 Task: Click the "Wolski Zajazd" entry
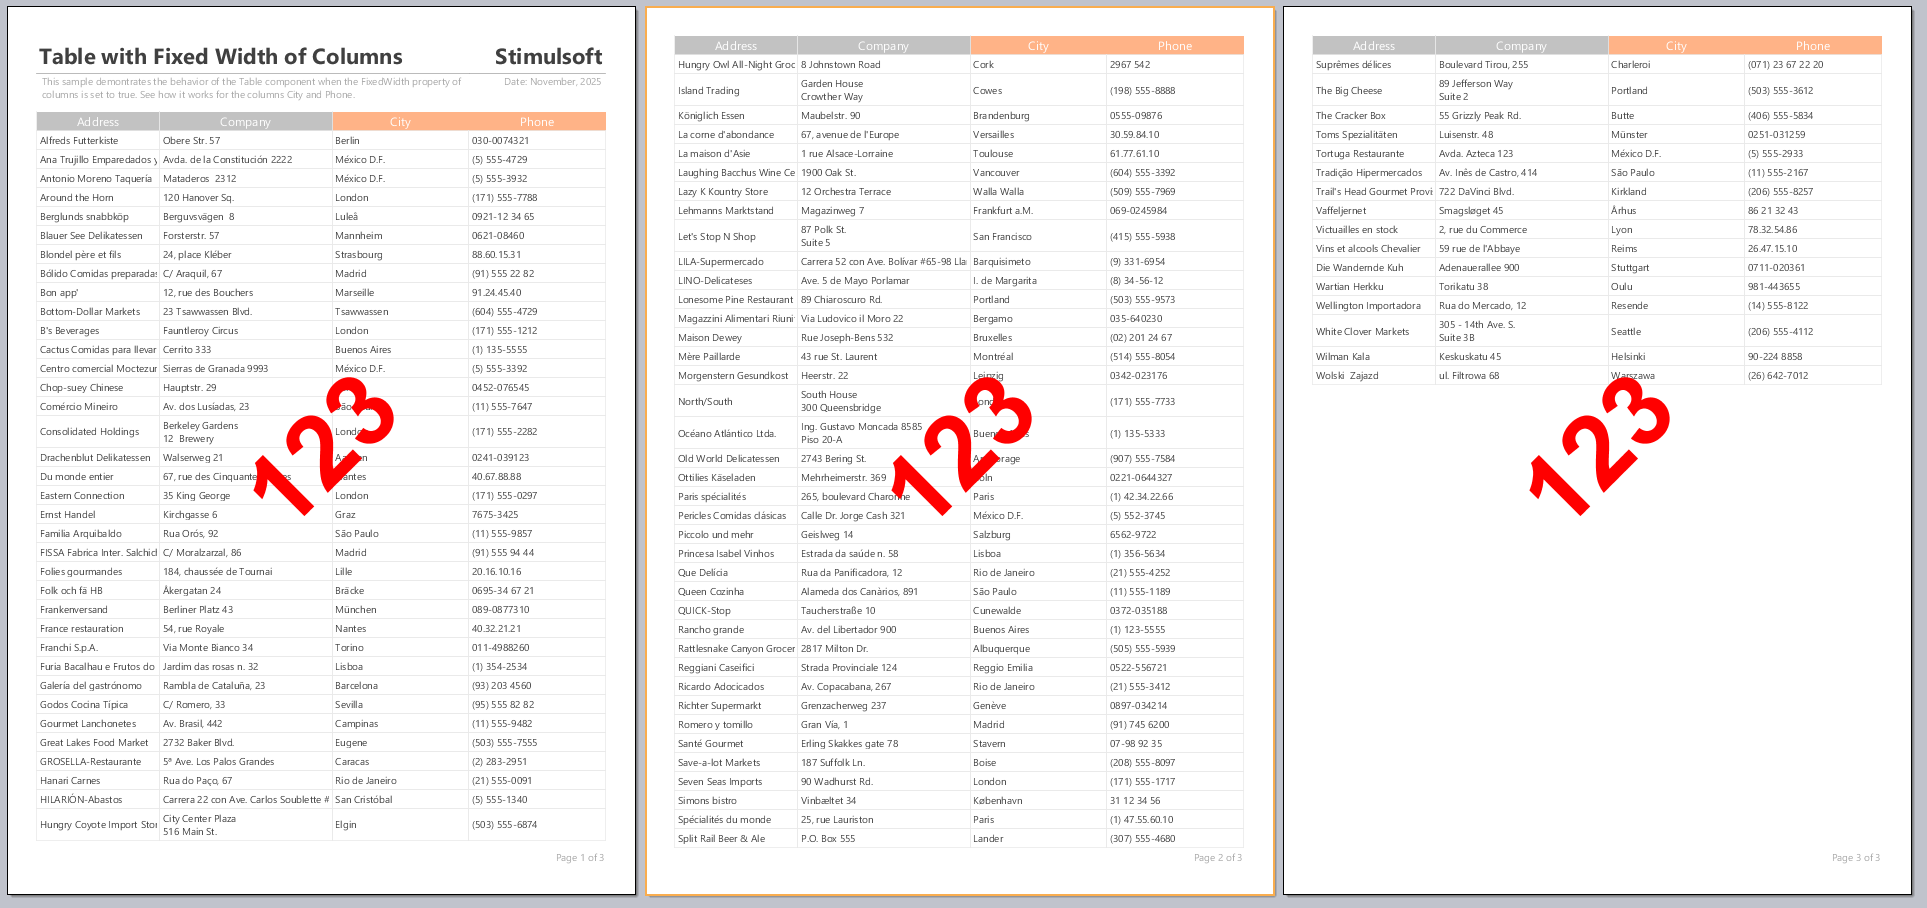pyautogui.click(x=1347, y=376)
